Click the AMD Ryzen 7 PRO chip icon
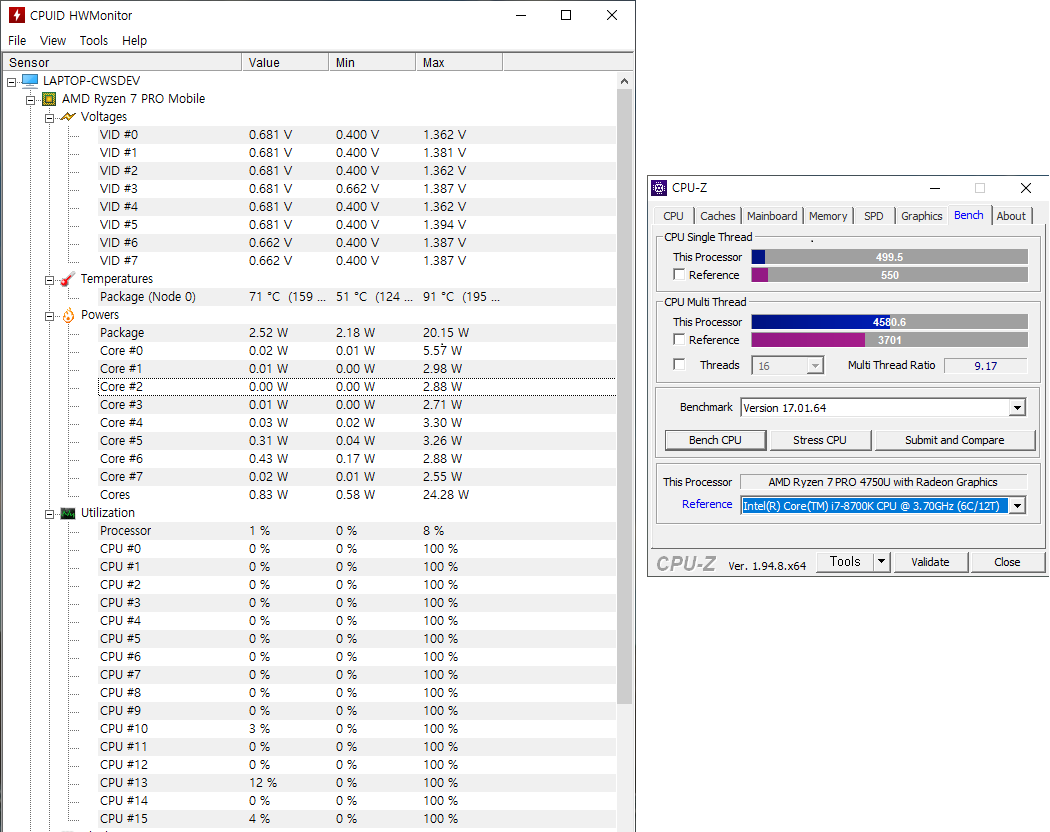This screenshot has height=832, width=1050. pyautogui.click(x=49, y=99)
